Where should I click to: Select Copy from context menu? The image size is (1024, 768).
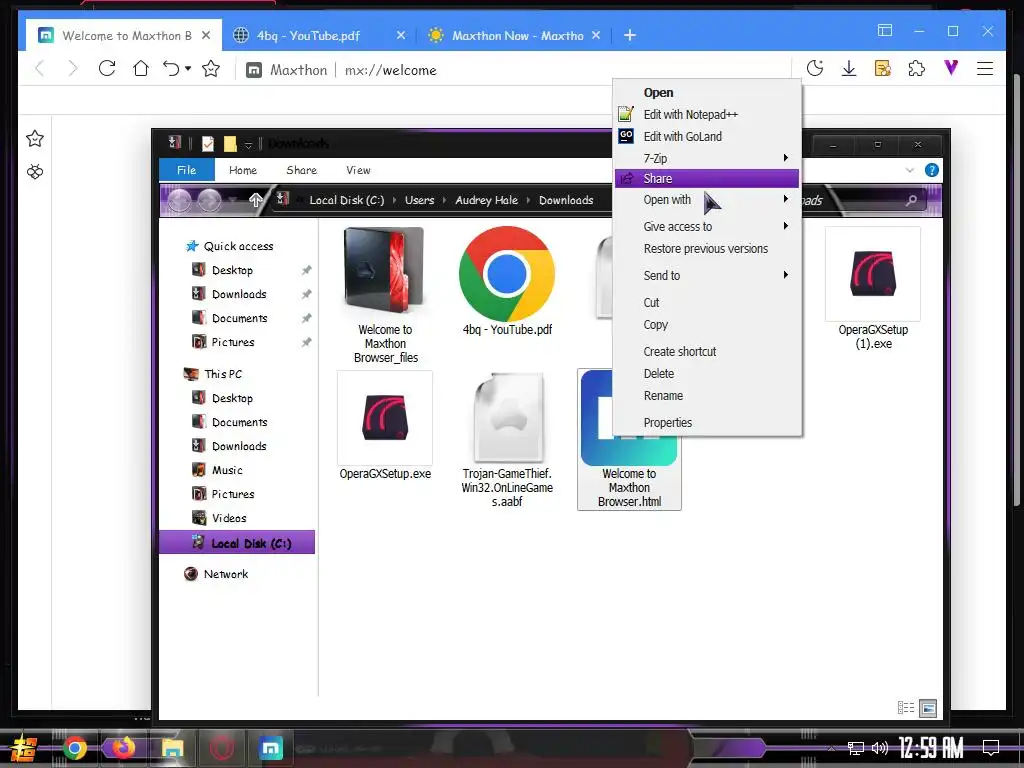click(707, 325)
